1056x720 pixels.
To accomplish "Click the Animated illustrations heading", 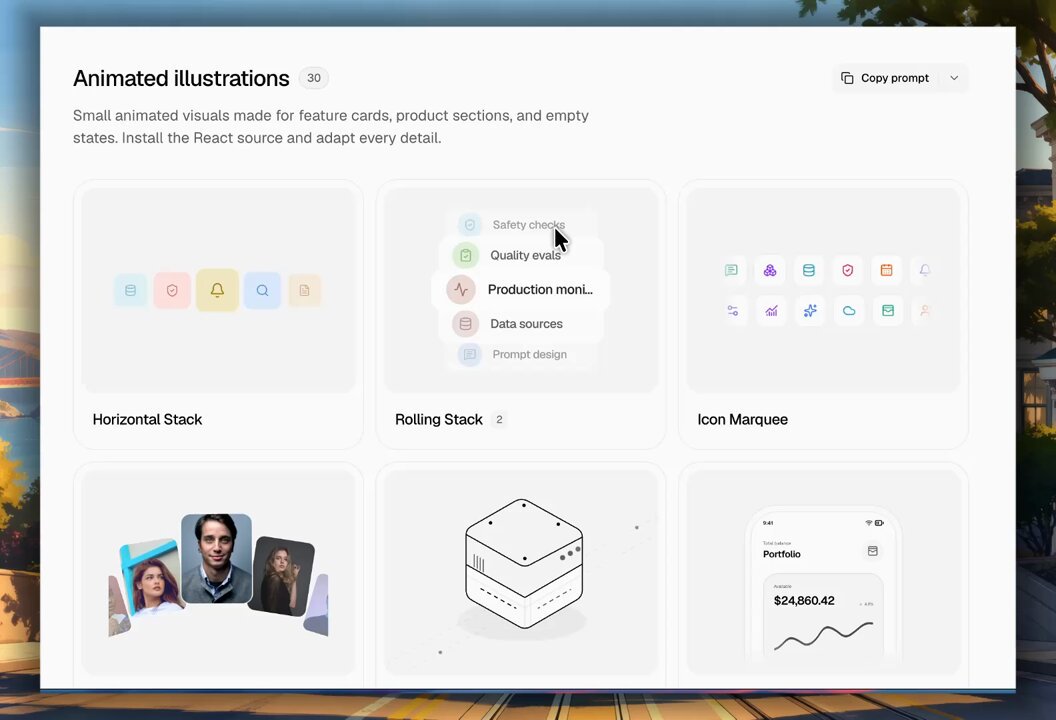I will [181, 79].
